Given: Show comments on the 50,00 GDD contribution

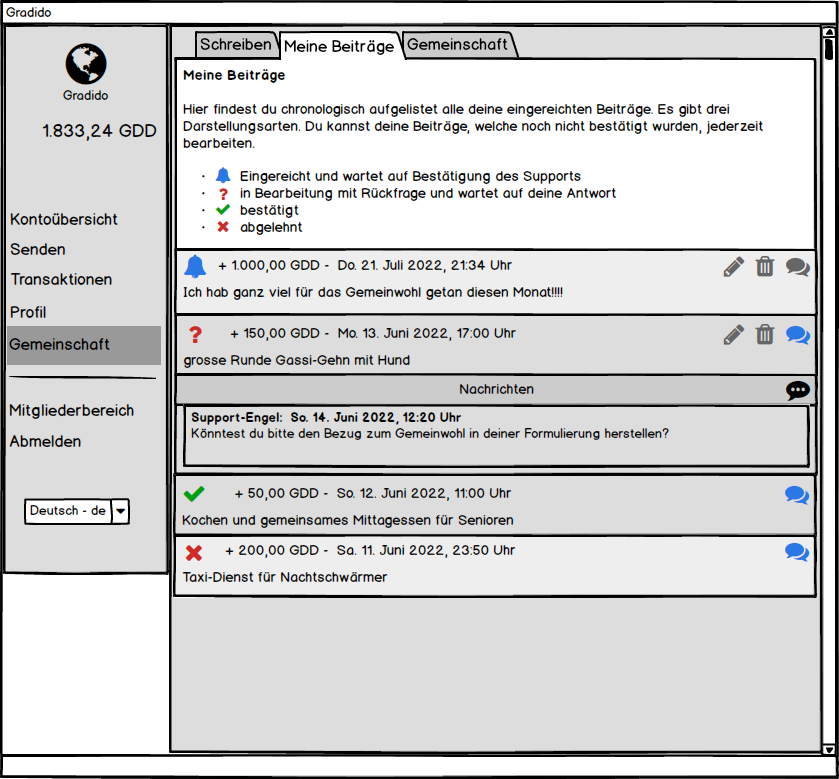Looking at the screenshot, I should click(x=797, y=494).
